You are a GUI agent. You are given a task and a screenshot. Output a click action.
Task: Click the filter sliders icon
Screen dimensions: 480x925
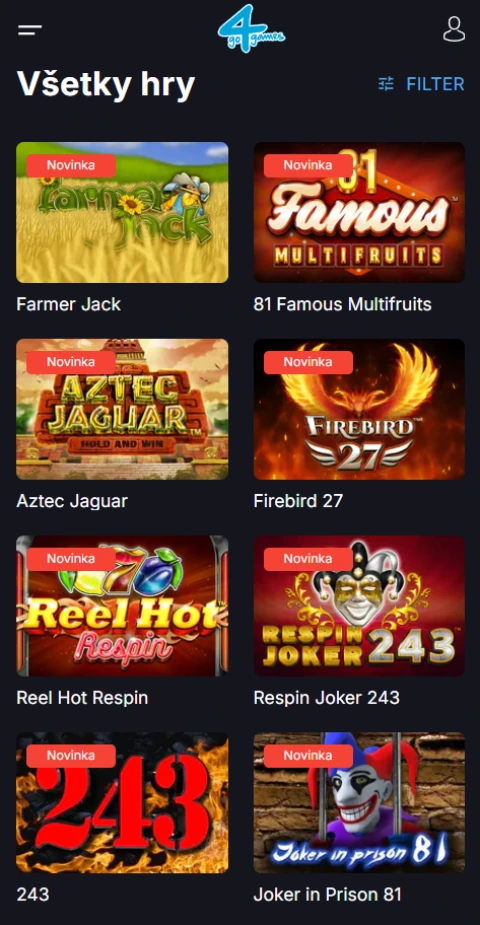[386, 84]
